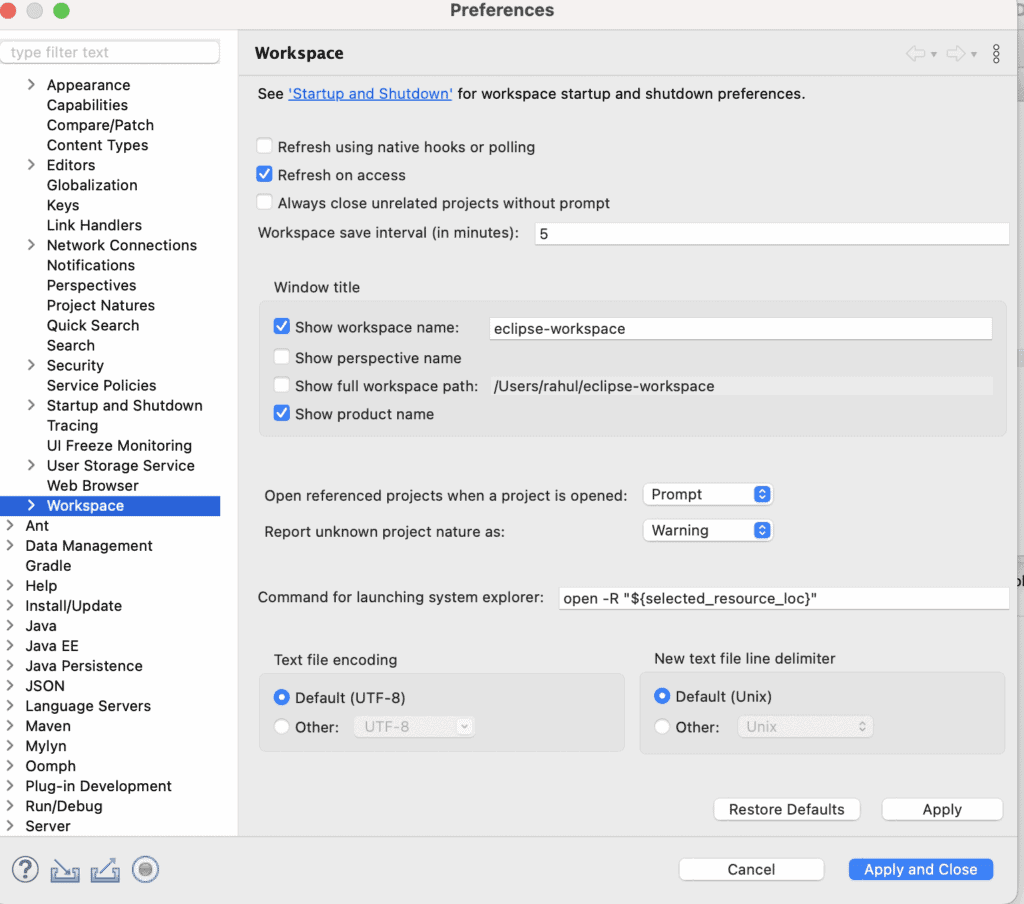Click the Oomph preference recorder icon
Screen dimensions: 1024x904
pyautogui.click(x=145, y=869)
